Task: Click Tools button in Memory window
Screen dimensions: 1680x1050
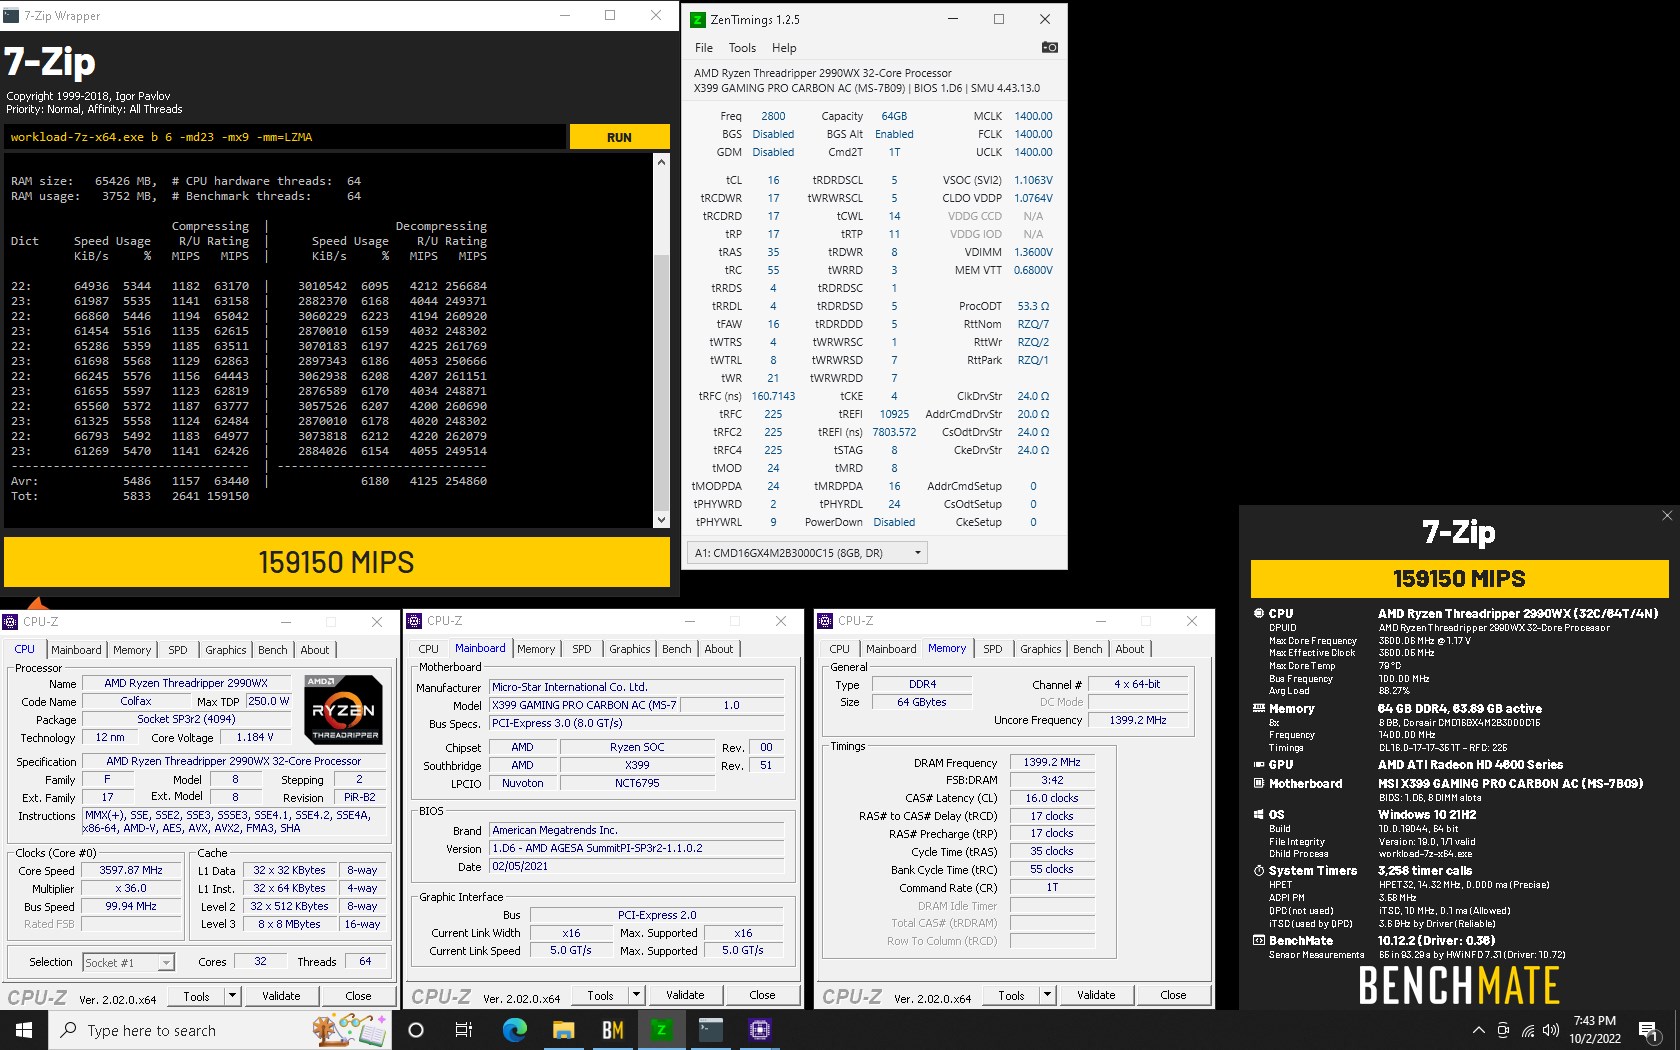Action: point(1011,995)
